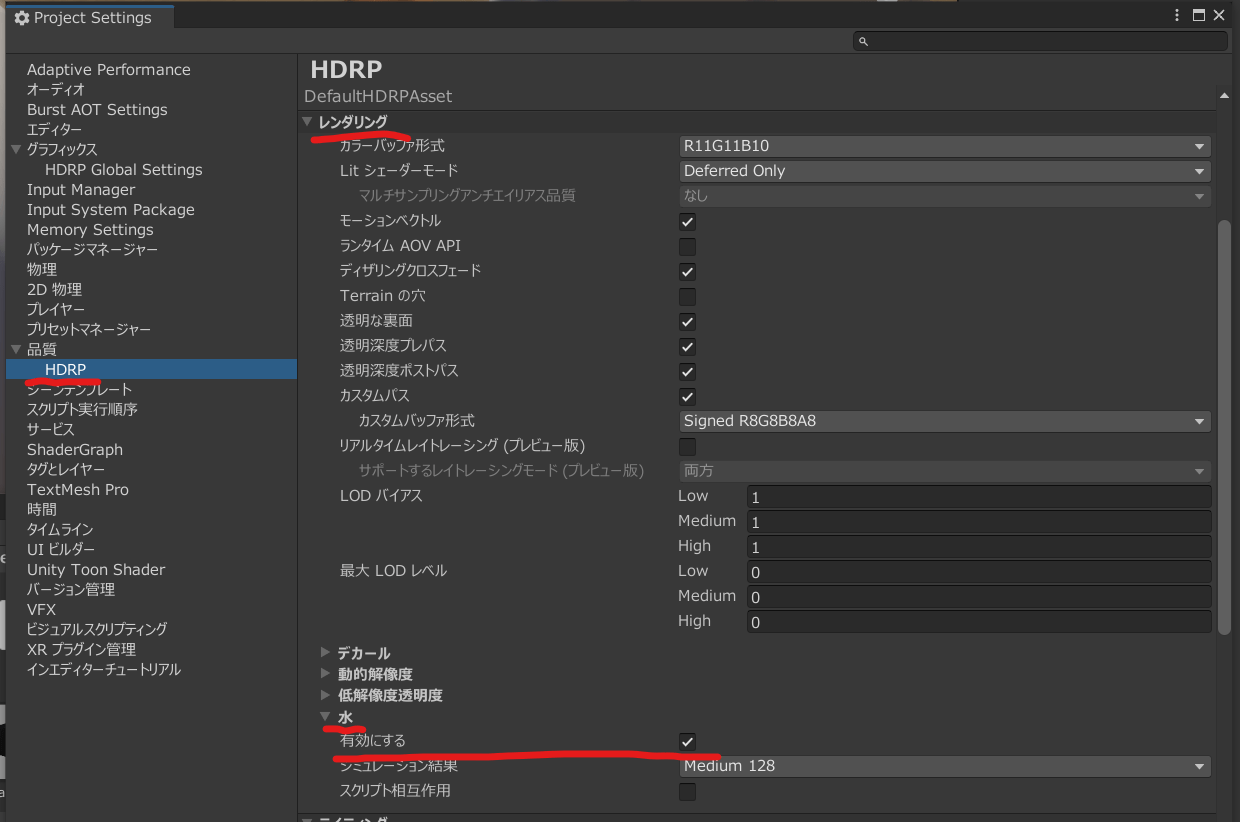Image resolution: width=1240 pixels, height=822 pixels.
Task: Uncheck 有効にする under the 水 section
Action: 687,741
